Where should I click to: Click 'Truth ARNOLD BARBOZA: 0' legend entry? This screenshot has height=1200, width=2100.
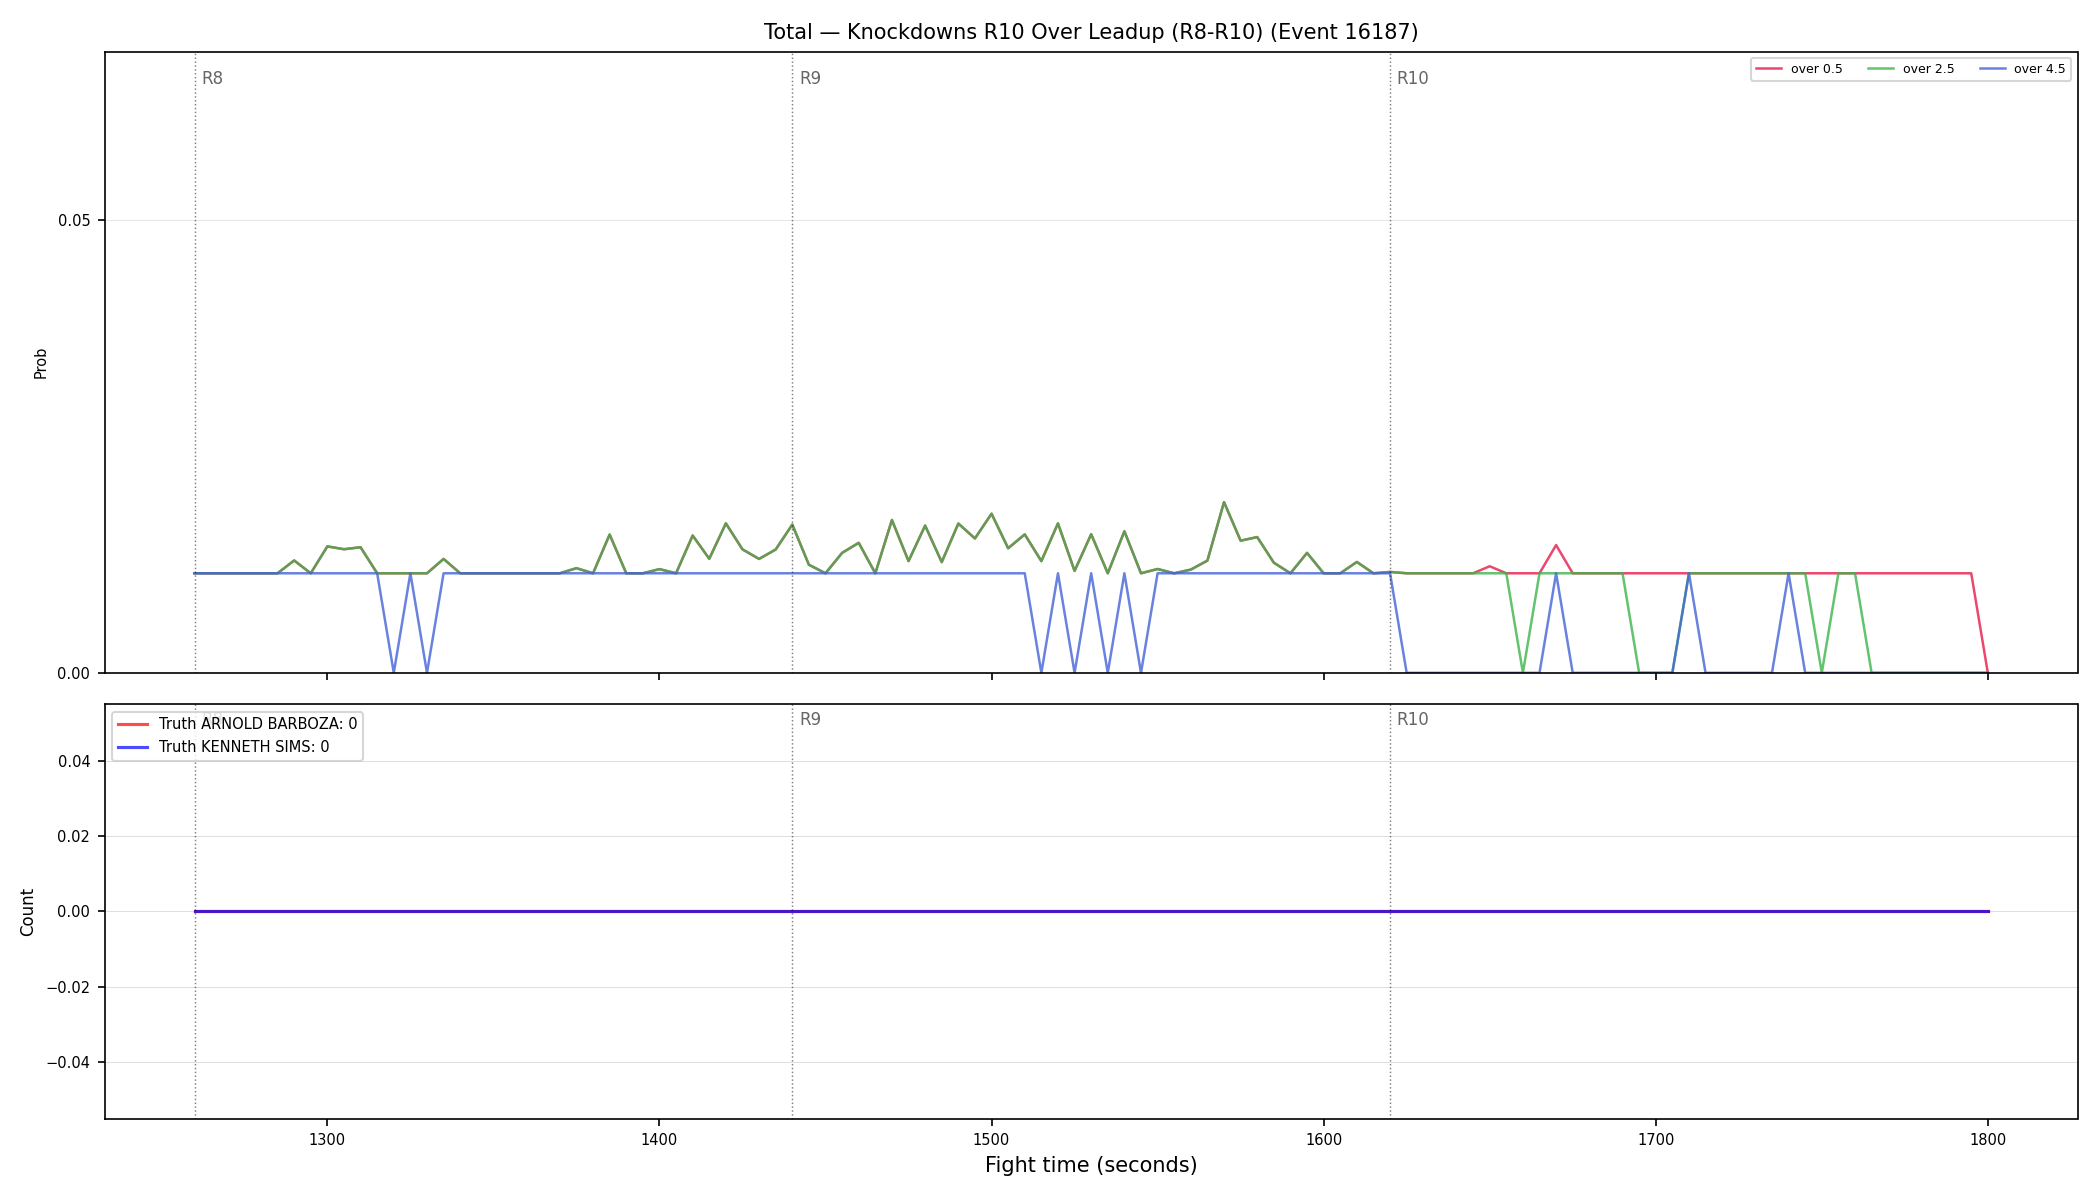coord(237,724)
